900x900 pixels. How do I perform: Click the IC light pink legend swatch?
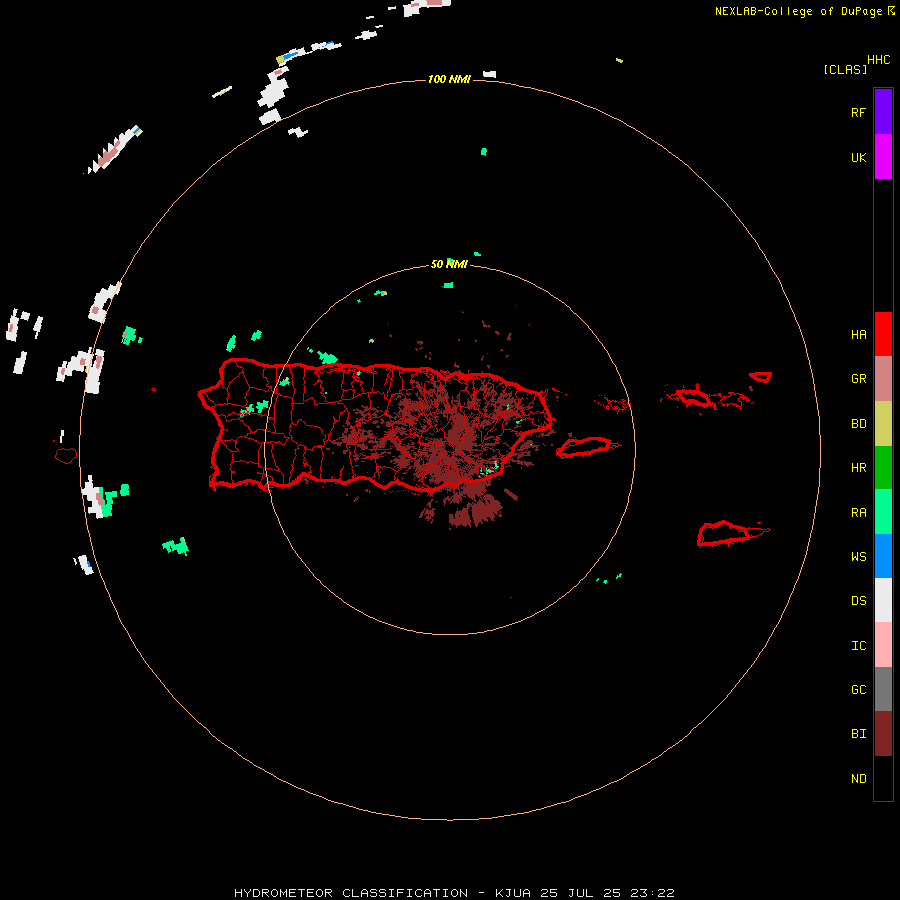883,645
